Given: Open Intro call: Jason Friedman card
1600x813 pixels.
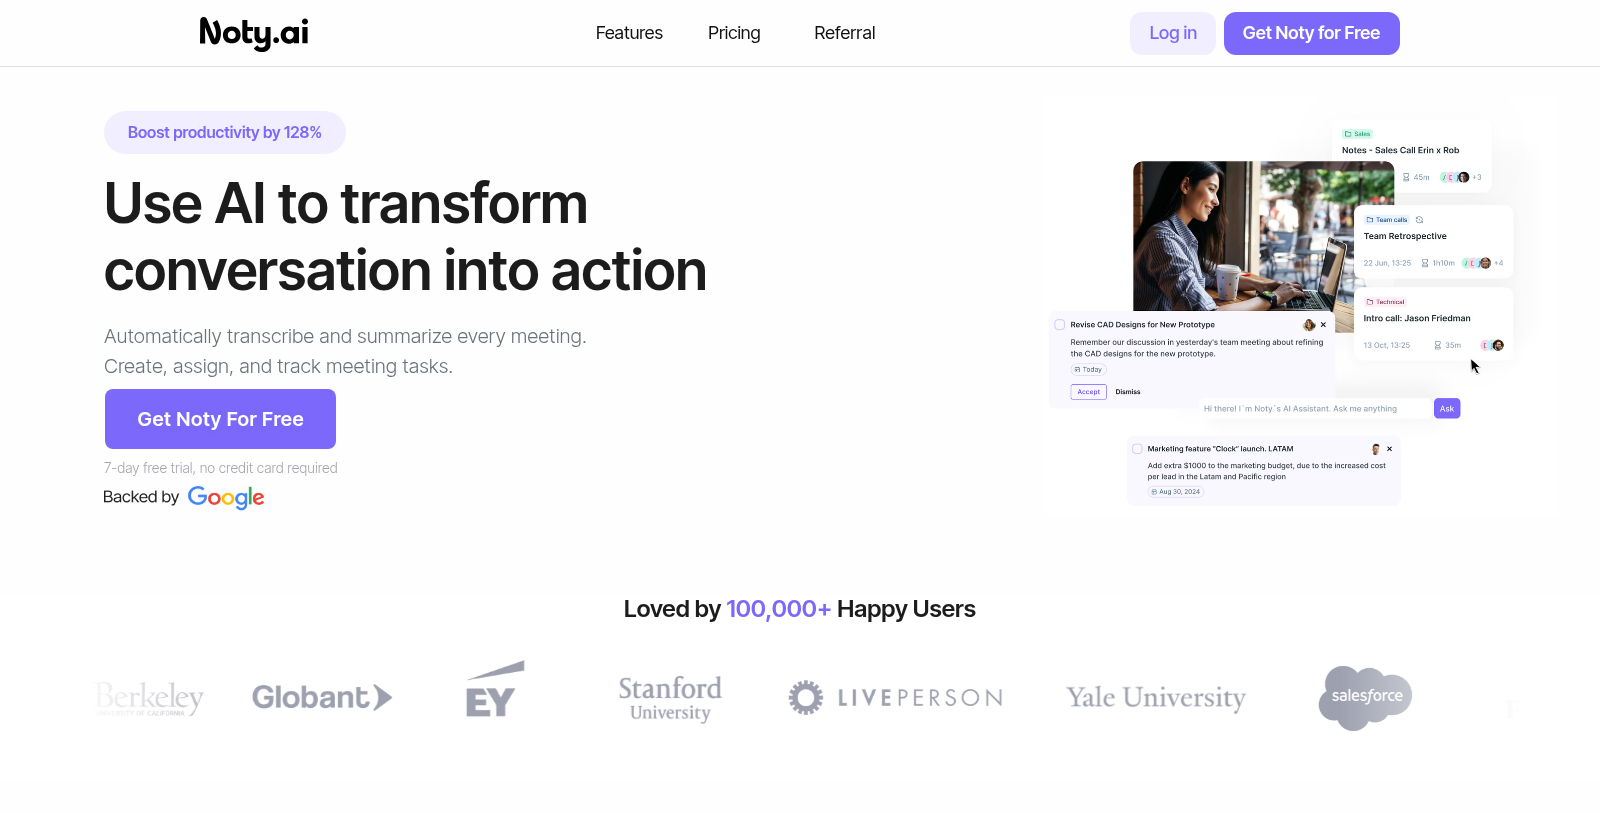Looking at the screenshot, I should pos(1433,324).
